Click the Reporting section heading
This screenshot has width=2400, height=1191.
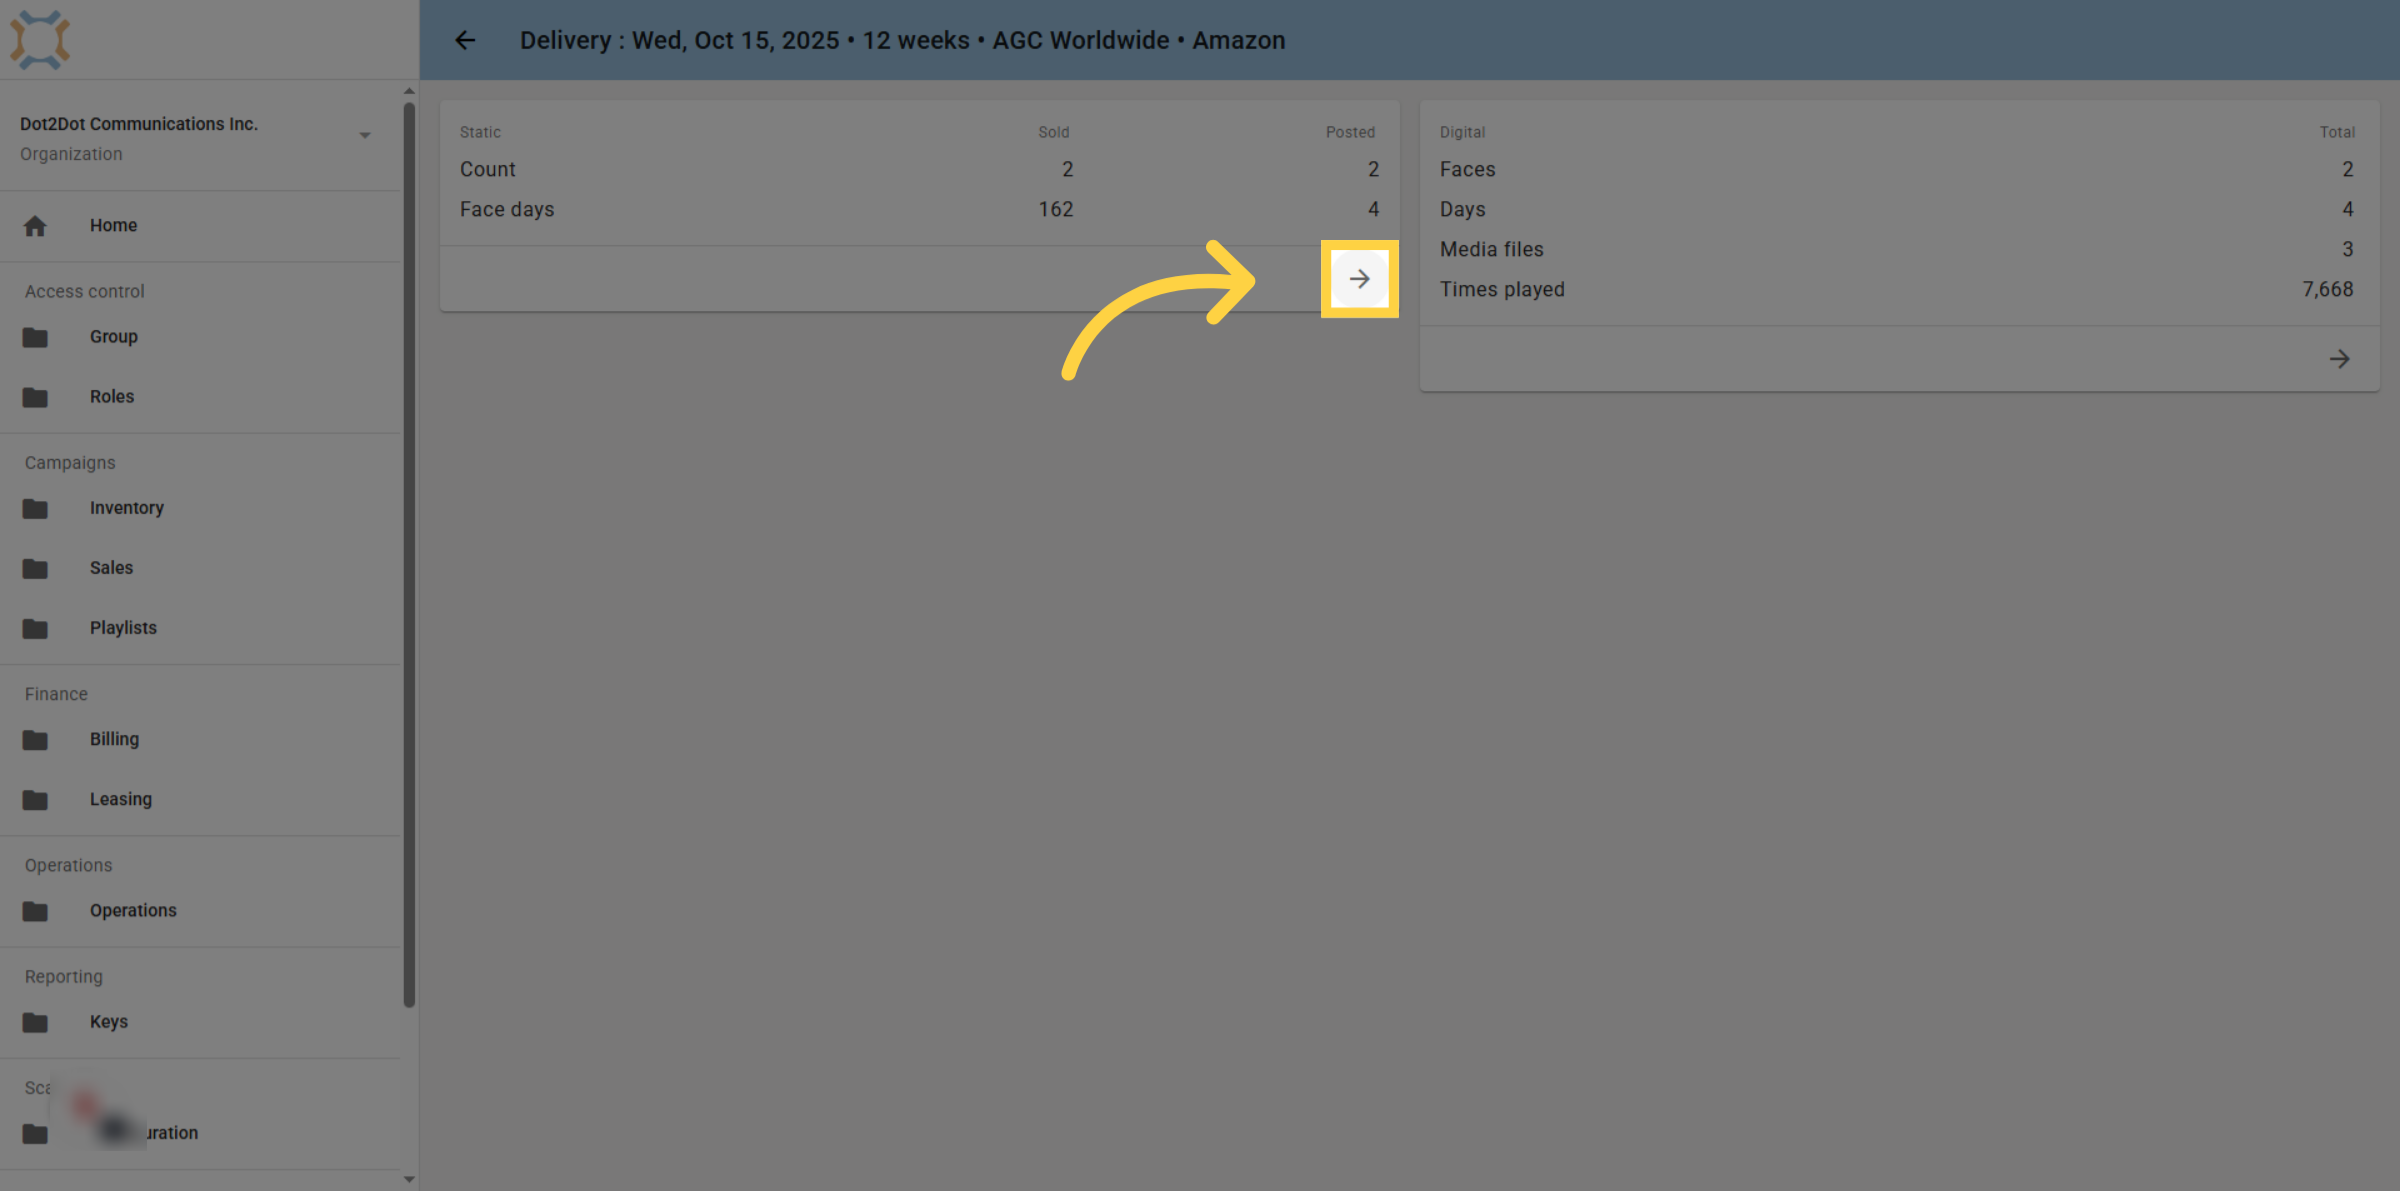point(64,977)
